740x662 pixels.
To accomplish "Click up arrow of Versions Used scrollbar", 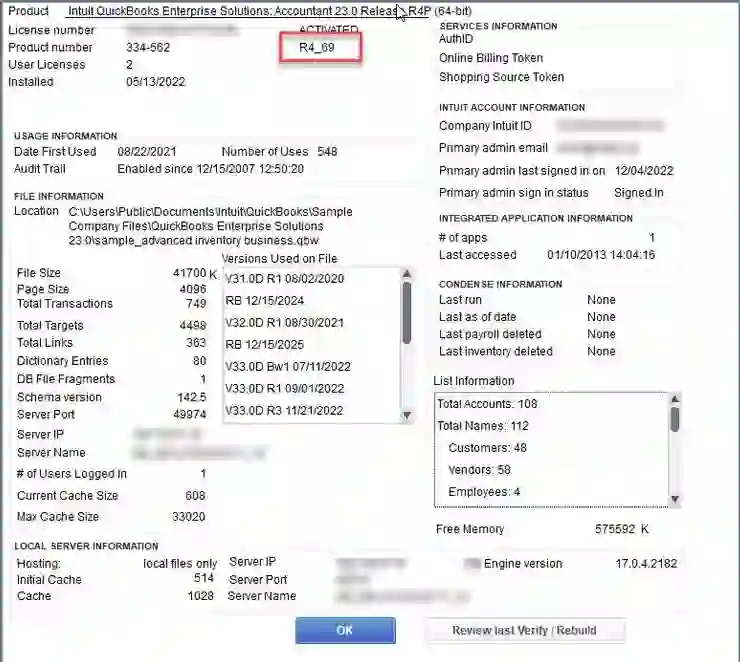I will 407,274.
